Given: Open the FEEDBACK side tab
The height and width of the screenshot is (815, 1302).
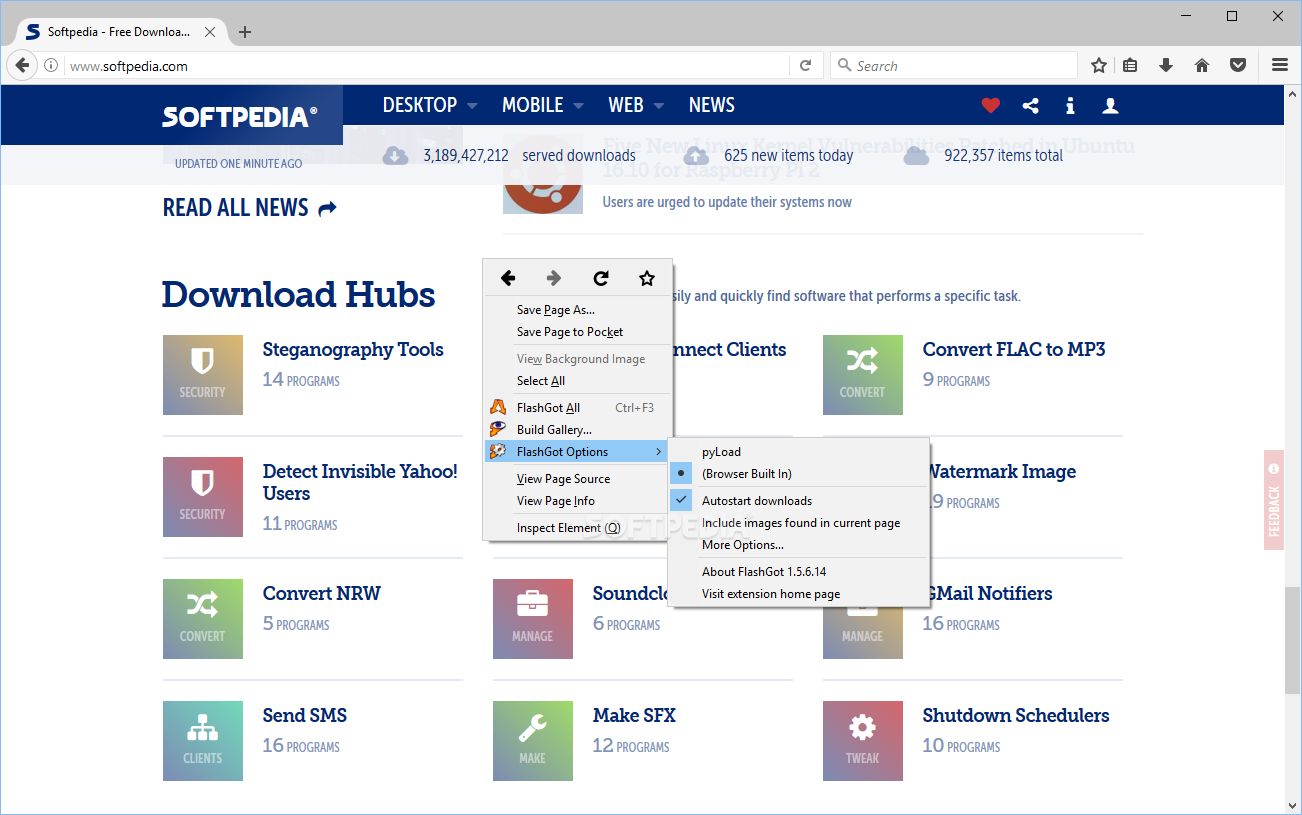Looking at the screenshot, I should click(x=1274, y=500).
